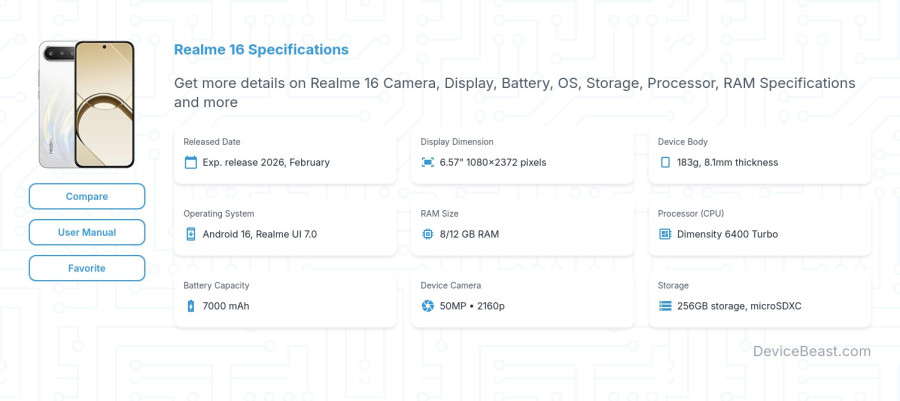Click the battery capacity icon
900x401 pixels.
pos(191,306)
